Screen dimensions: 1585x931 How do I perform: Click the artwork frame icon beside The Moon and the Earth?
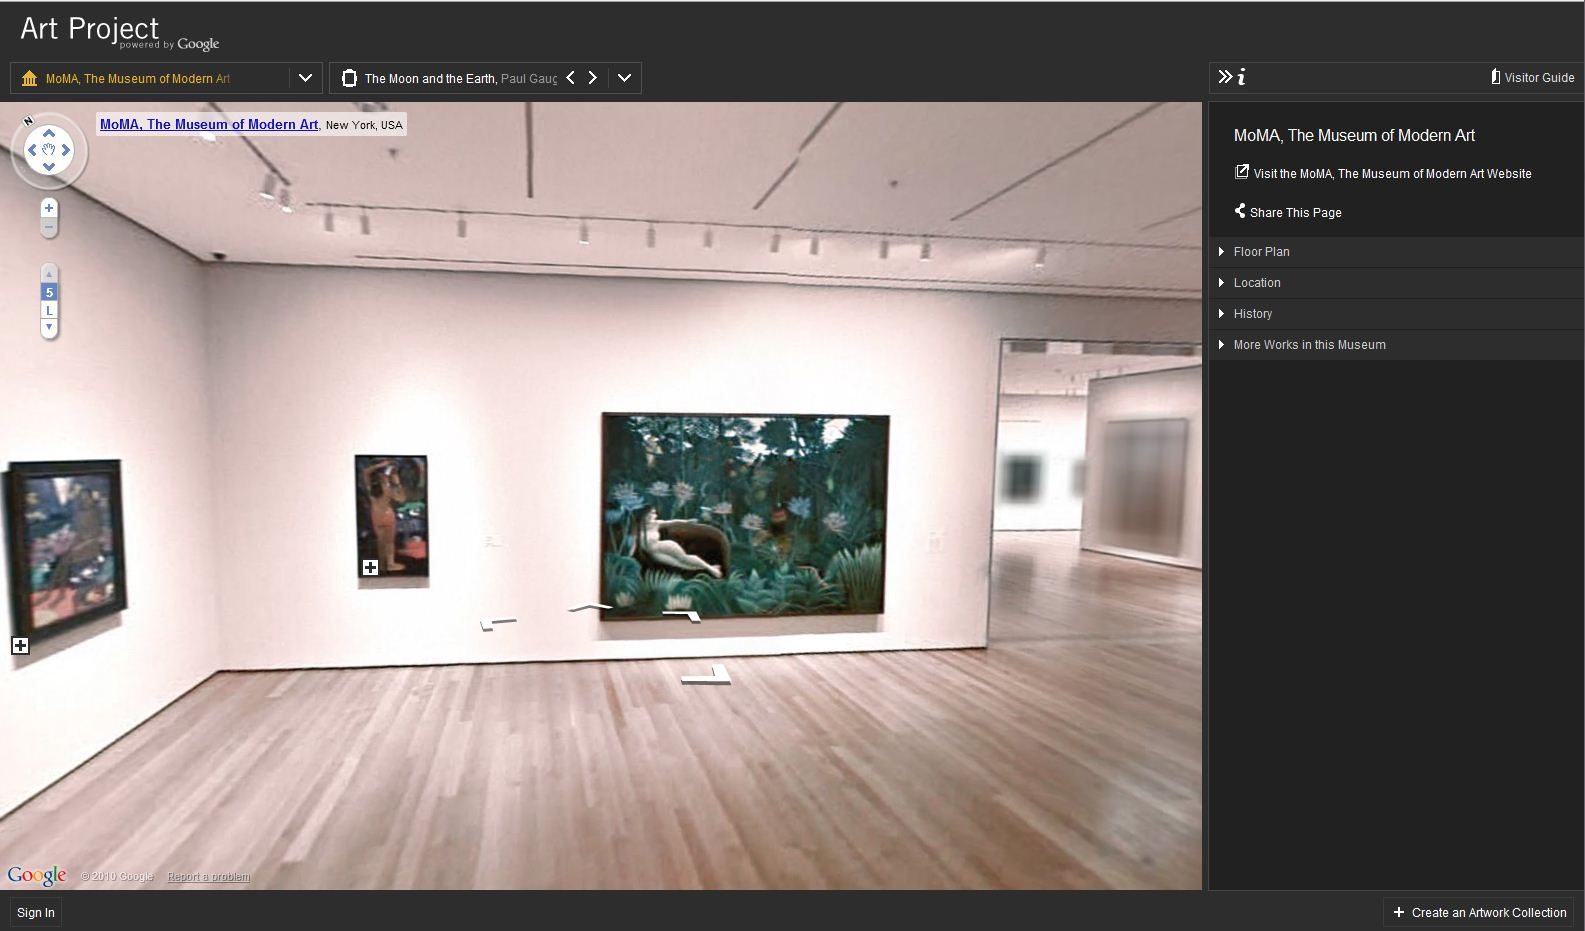349,78
